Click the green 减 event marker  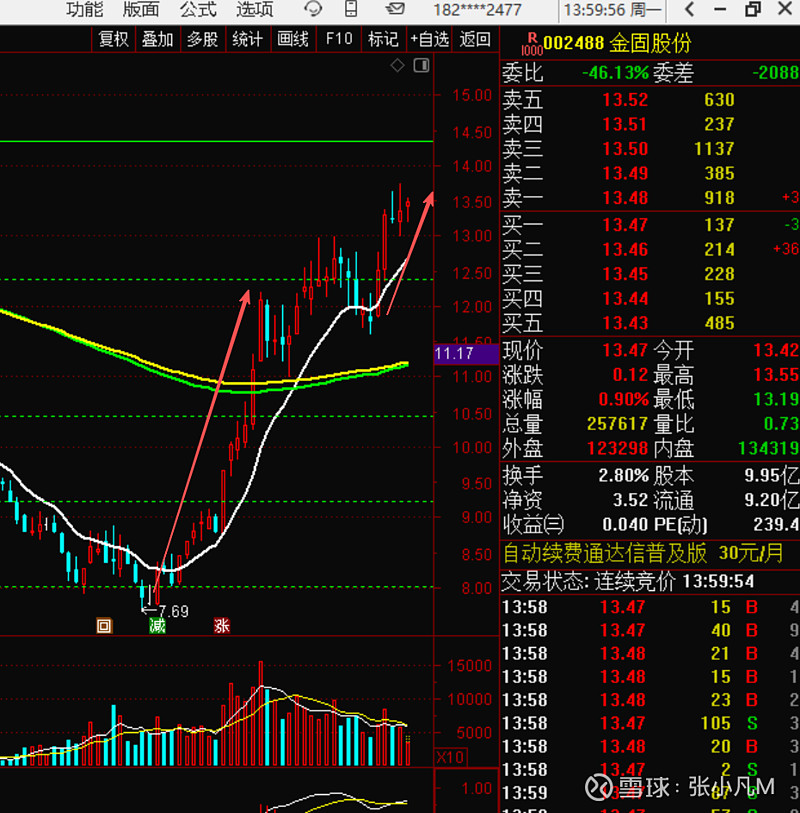pyautogui.click(x=157, y=626)
